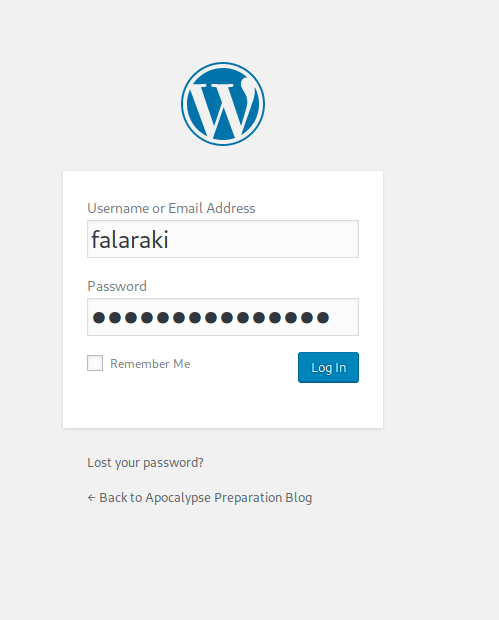The image size is (499, 620).
Task: Open the Lost your password link
Action: (x=146, y=463)
